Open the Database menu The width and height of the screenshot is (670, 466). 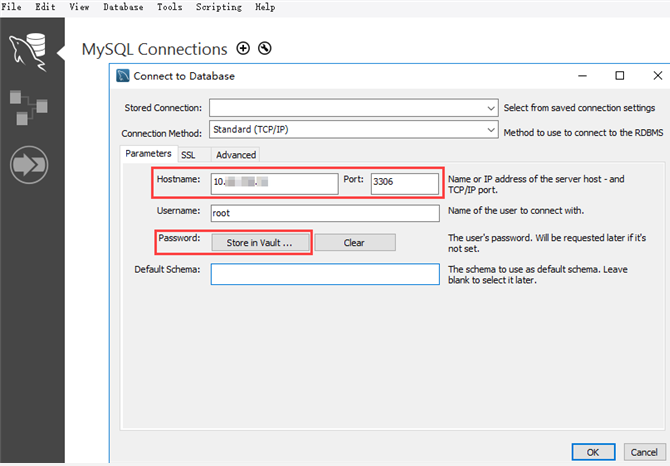point(123,7)
